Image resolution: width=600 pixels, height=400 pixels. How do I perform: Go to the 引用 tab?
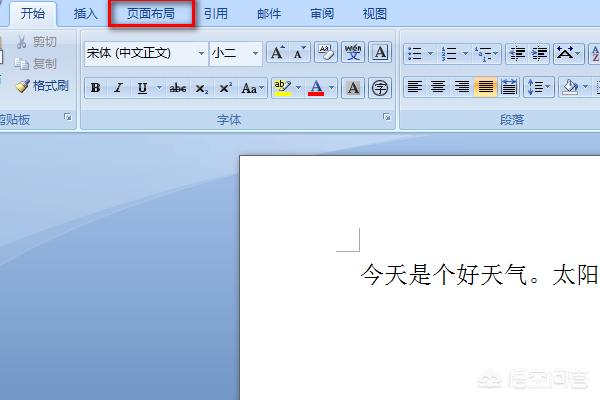pyautogui.click(x=215, y=14)
